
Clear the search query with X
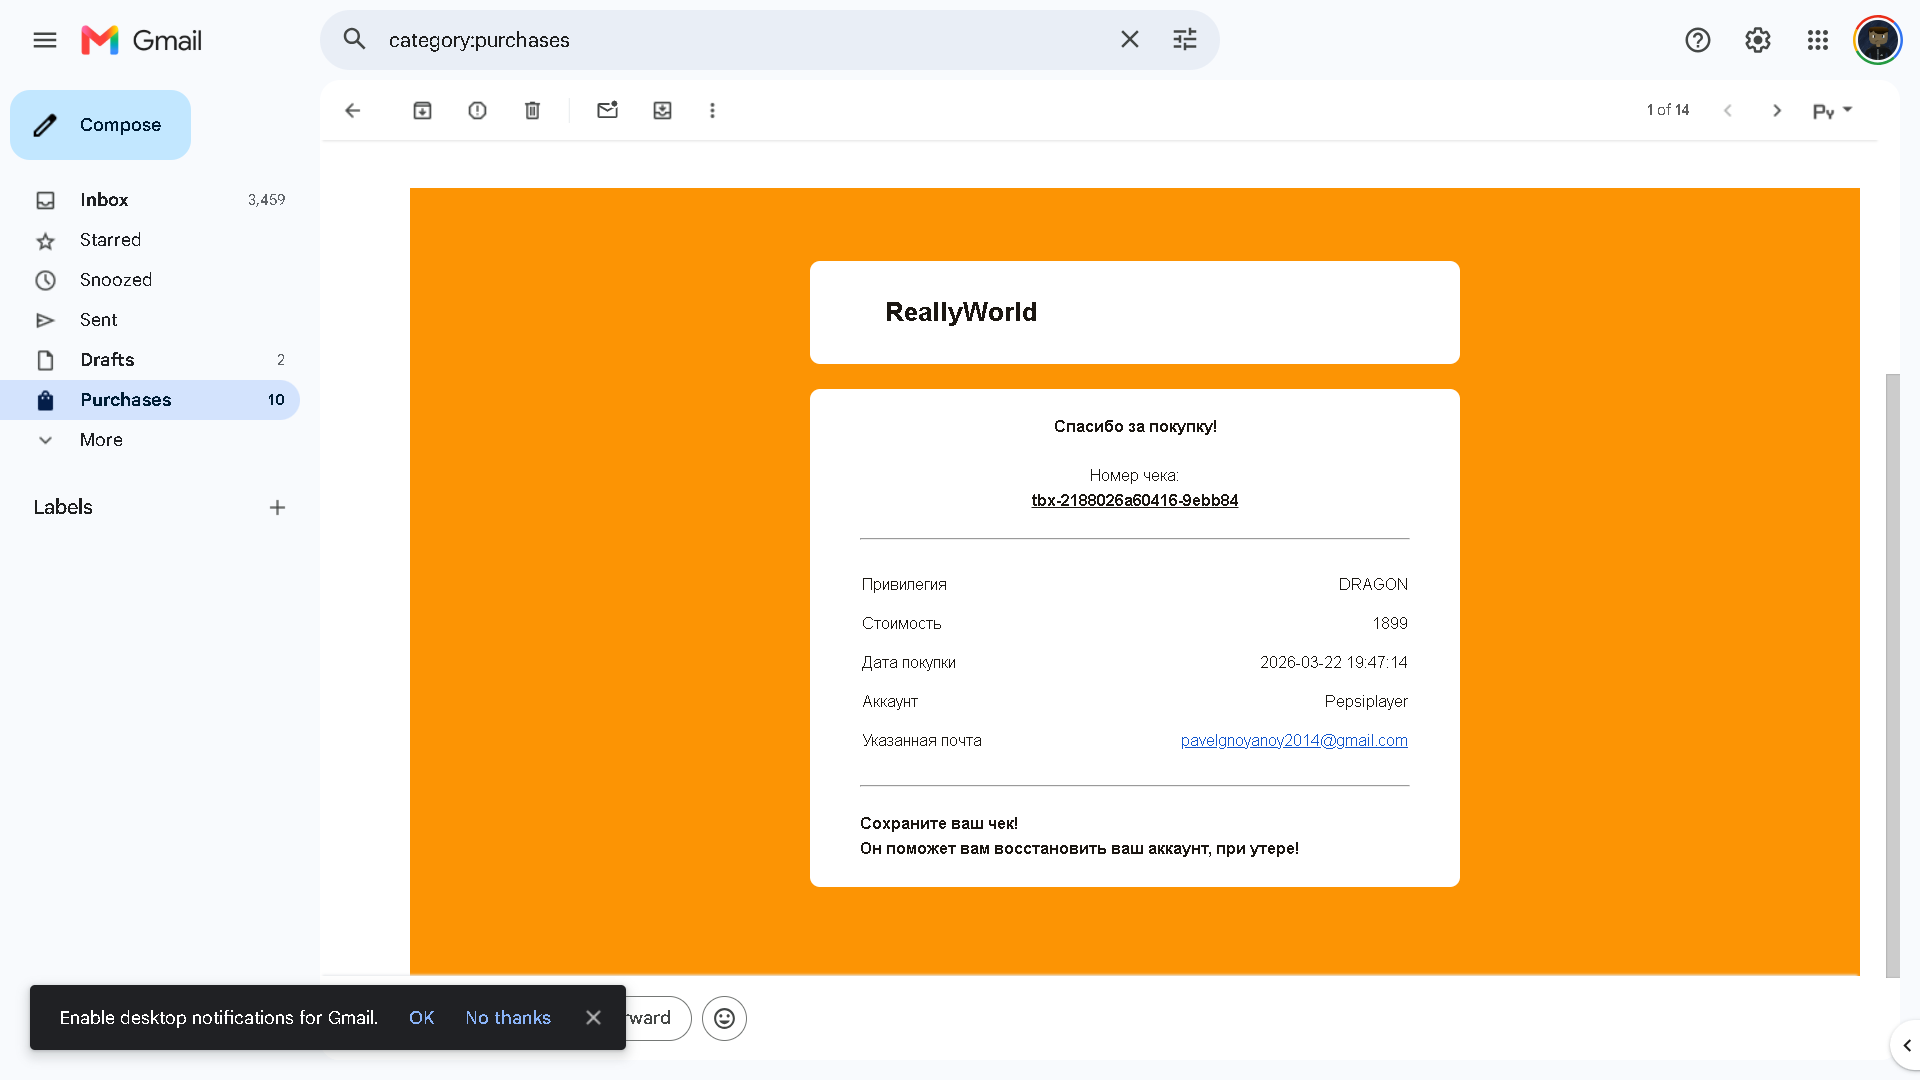coord(1130,40)
